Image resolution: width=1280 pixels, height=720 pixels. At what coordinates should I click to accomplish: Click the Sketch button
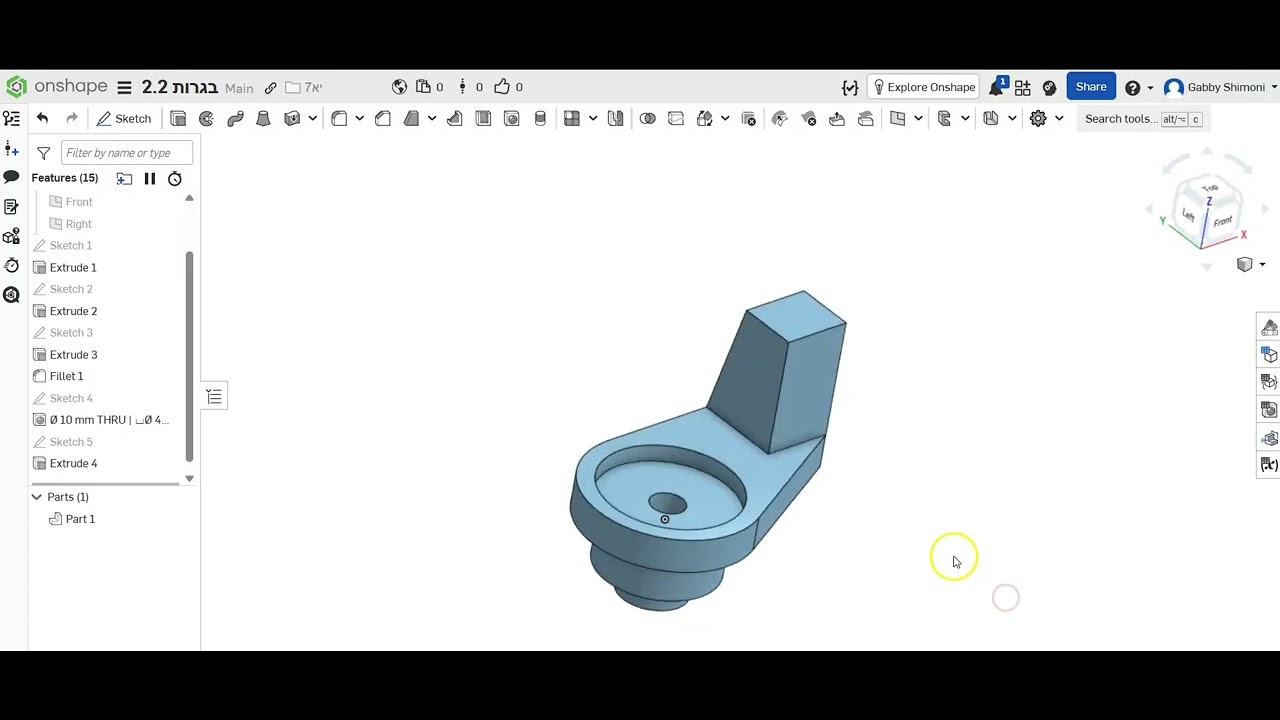point(124,119)
